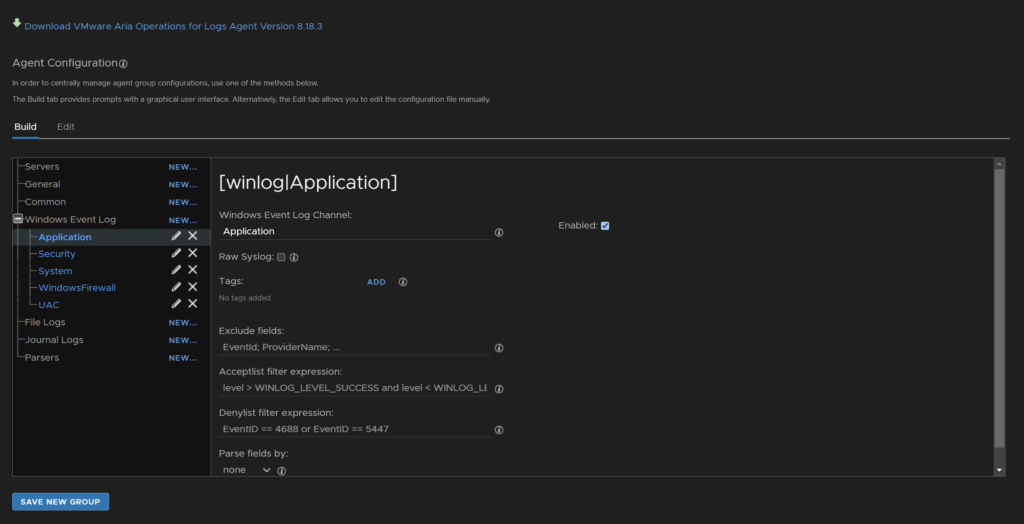This screenshot has width=1024, height=524.
Task: Add a tag with ADD link
Action: click(376, 282)
